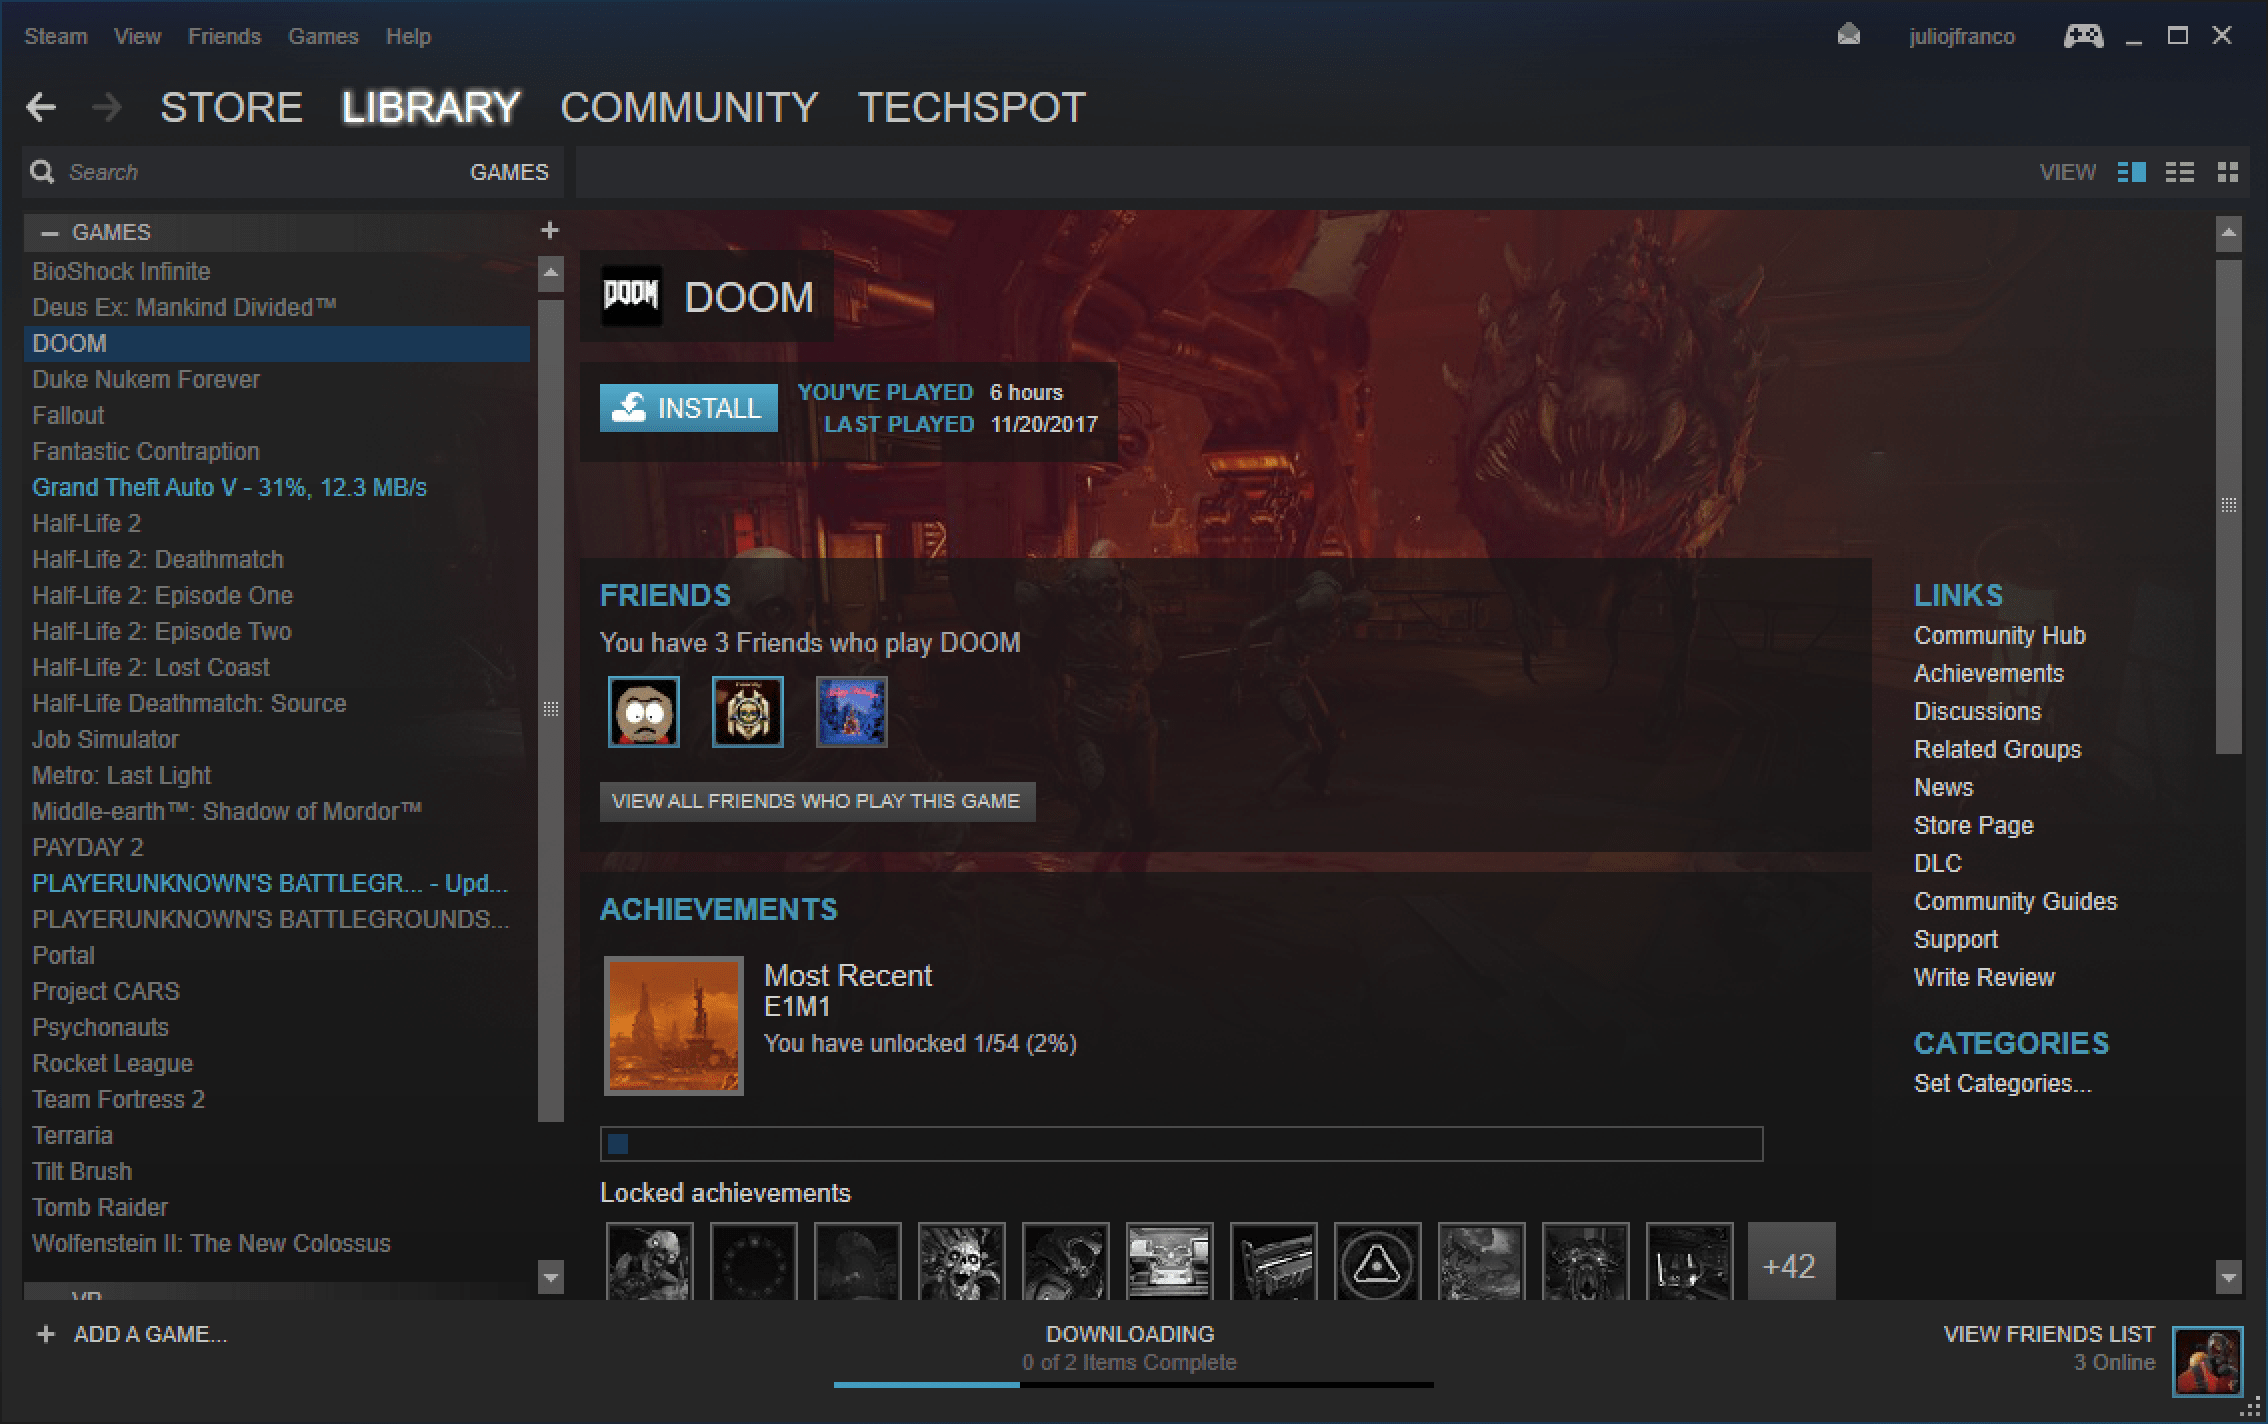Open the inbox notifications envelope icon
This screenshot has height=1424, width=2268.
[x=1849, y=36]
